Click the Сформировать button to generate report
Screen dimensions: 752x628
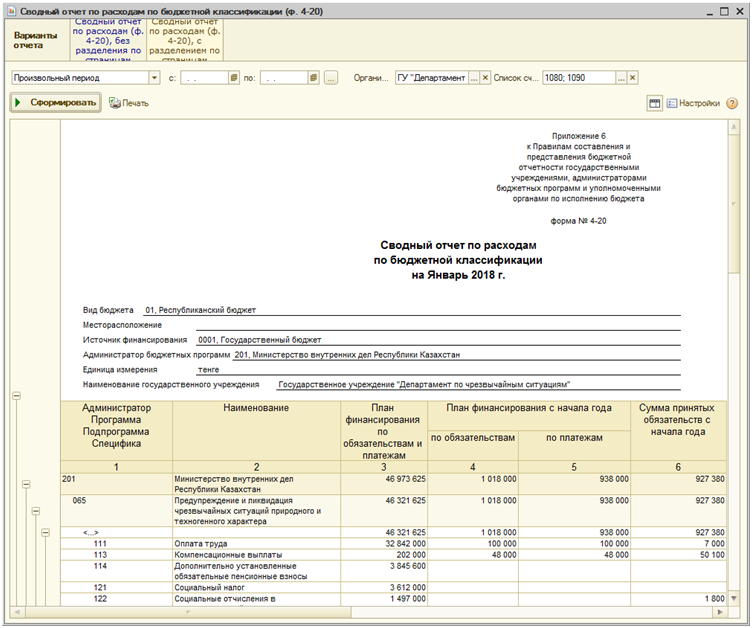pyautogui.click(x=55, y=102)
